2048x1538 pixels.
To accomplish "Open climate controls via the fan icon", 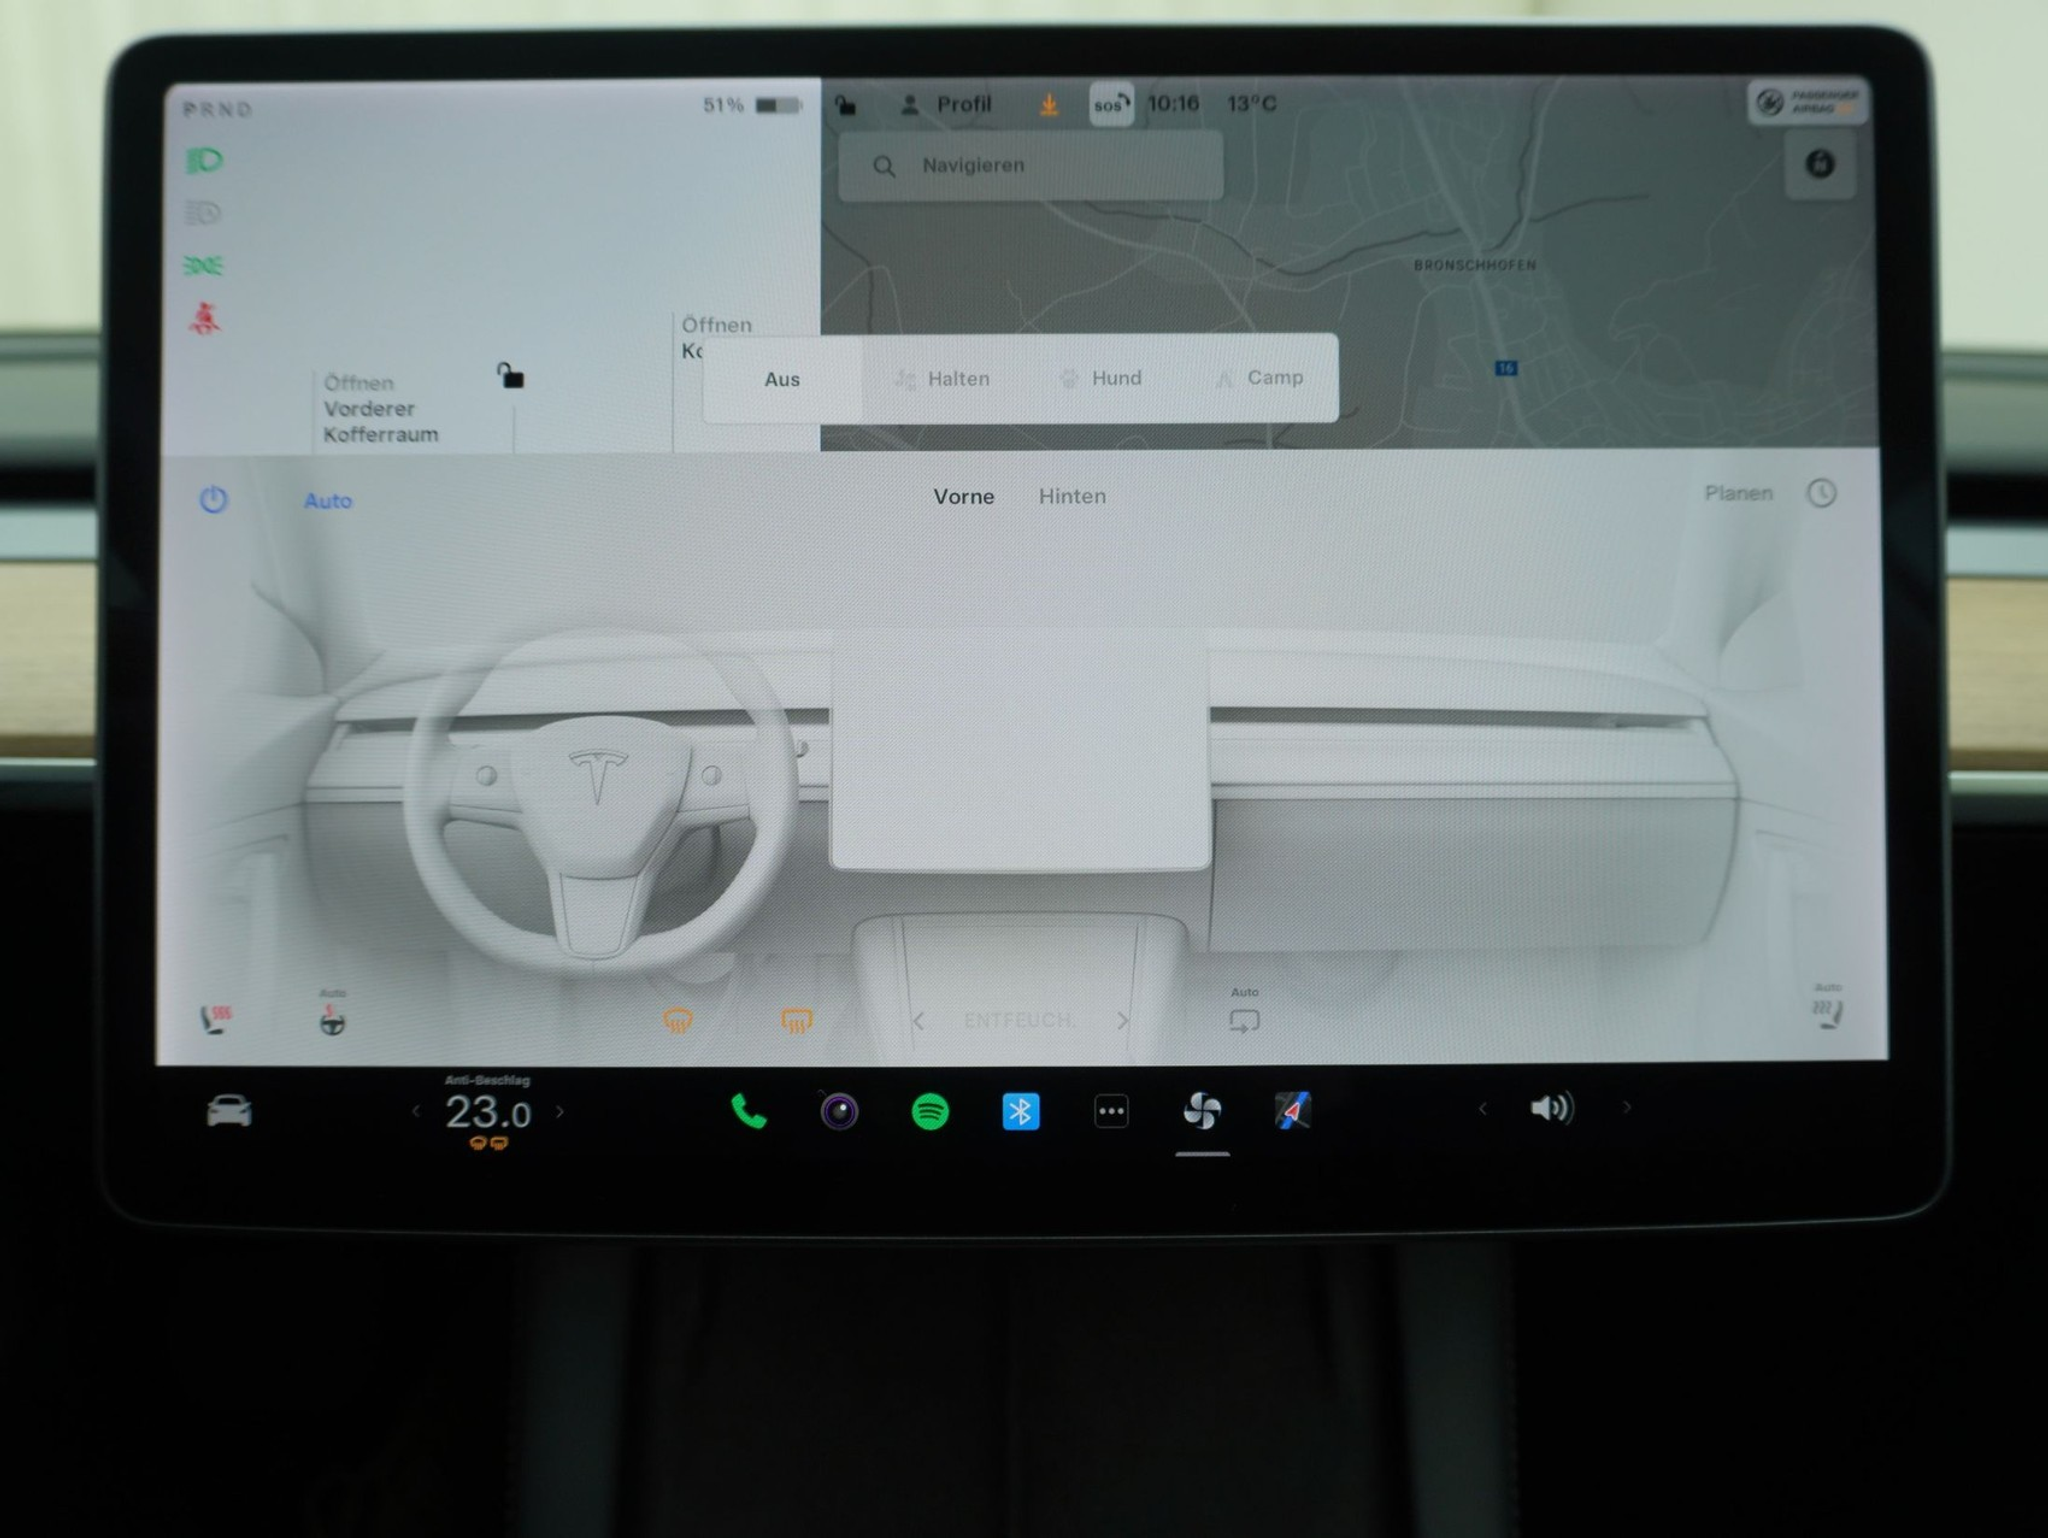I will click(x=1203, y=1110).
